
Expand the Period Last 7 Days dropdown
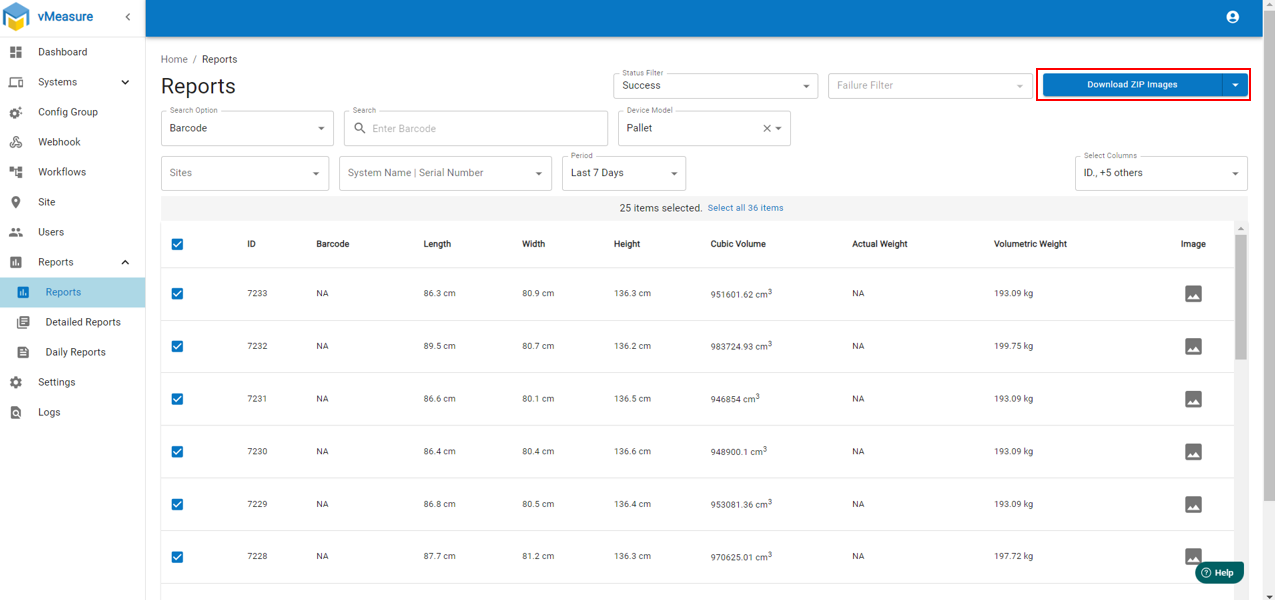click(623, 173)
